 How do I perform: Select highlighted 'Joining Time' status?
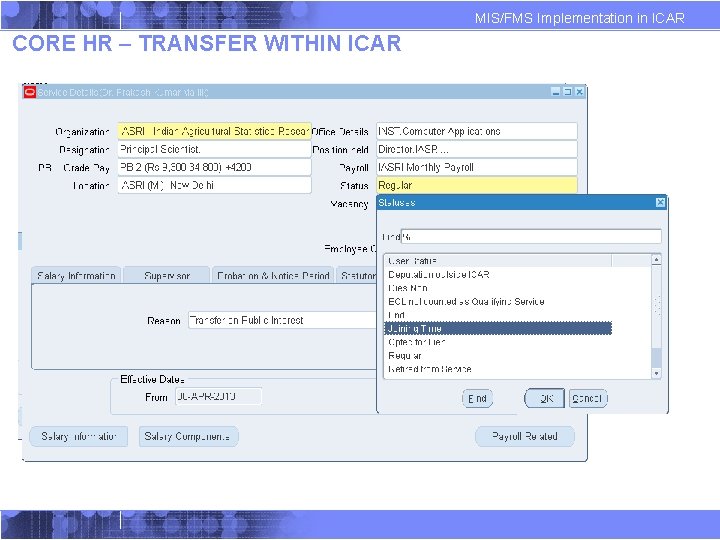[498, 328]
